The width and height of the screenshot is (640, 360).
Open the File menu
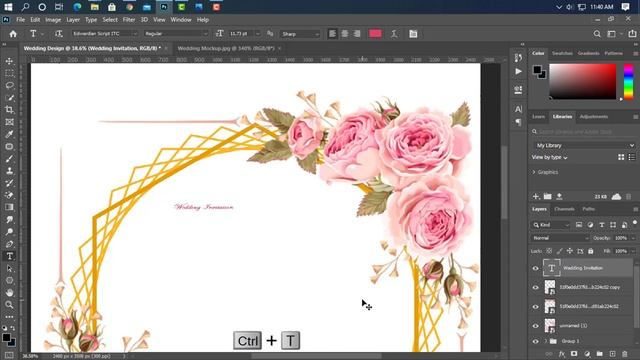click(x=20, y=20)
